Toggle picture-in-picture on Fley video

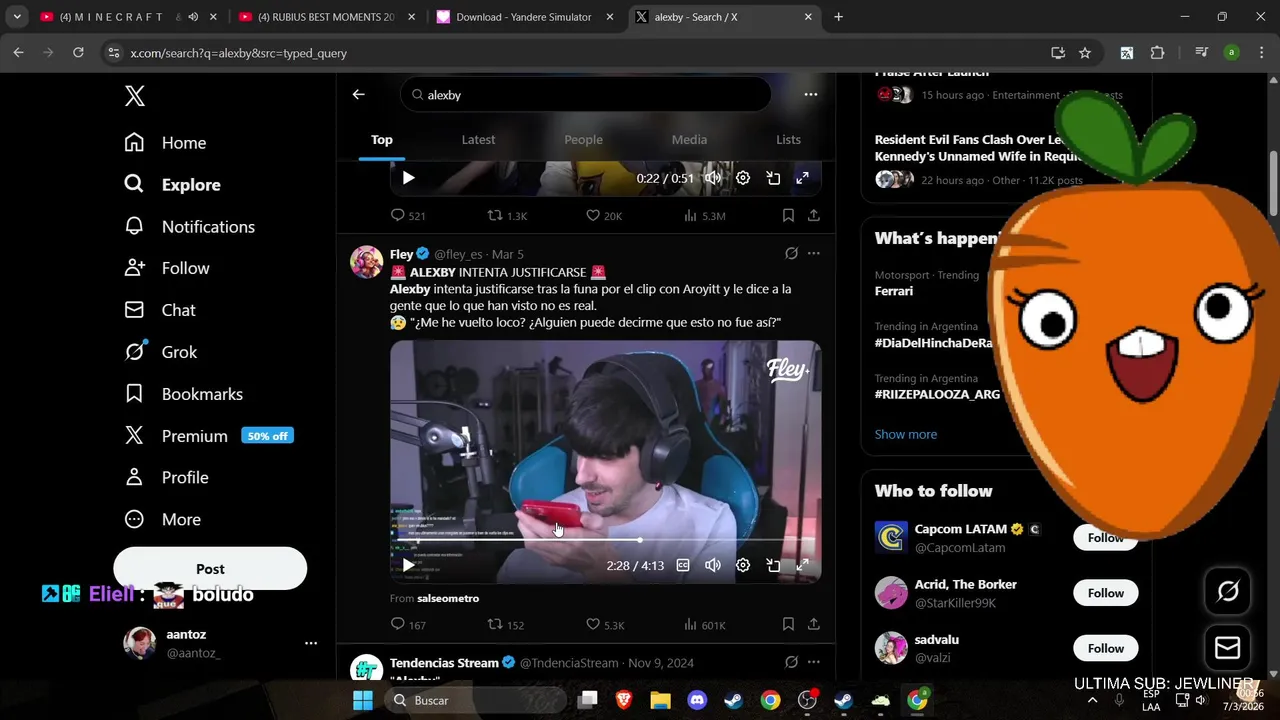(x=773, y=565)
